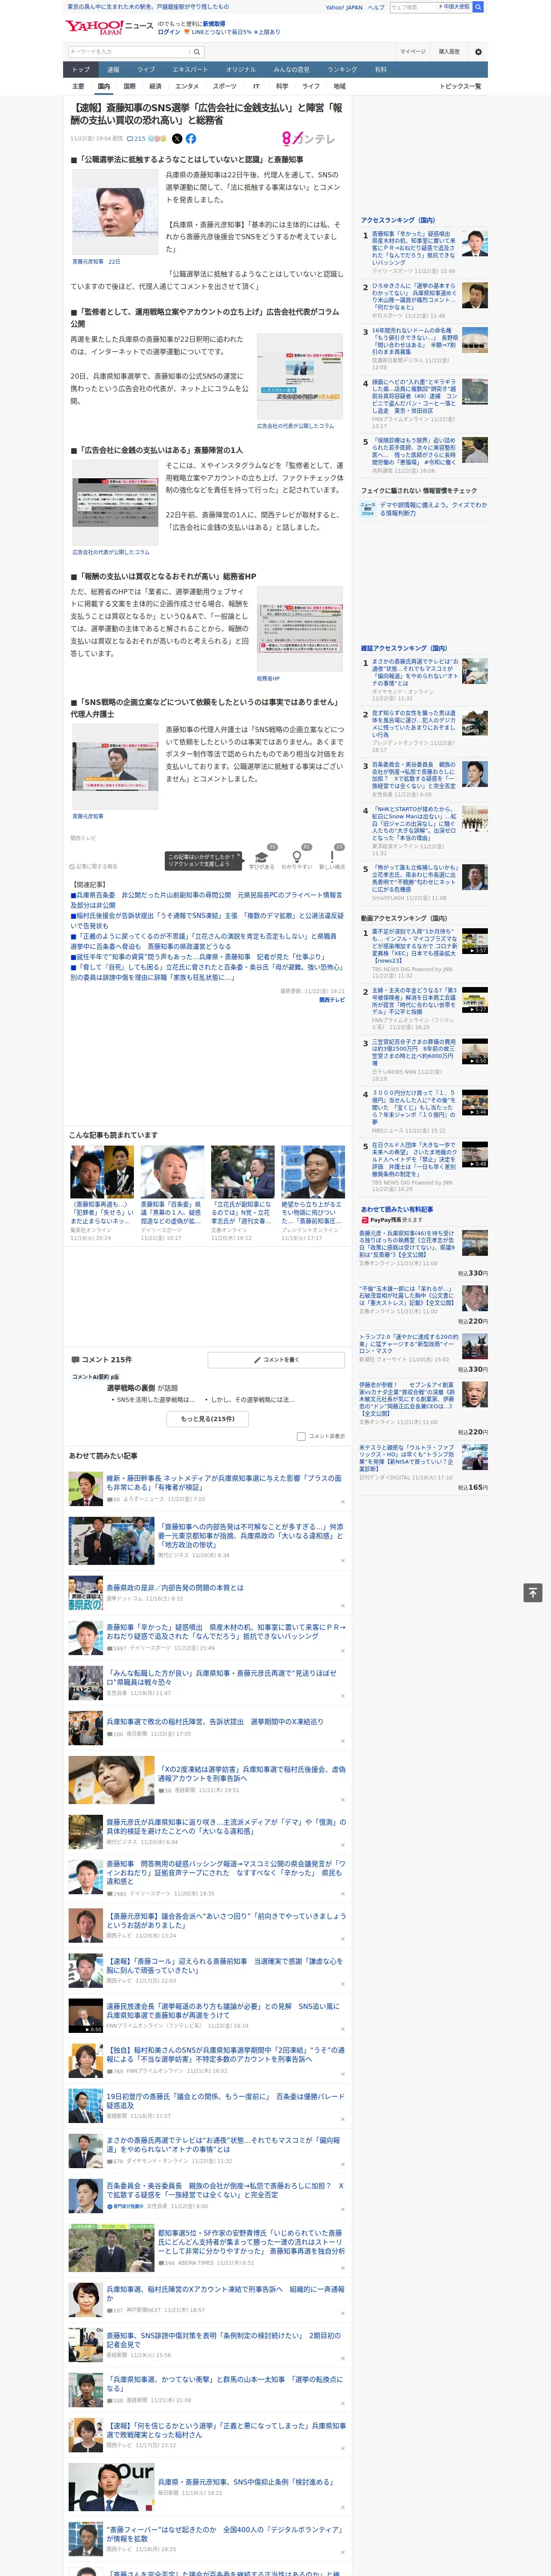Click the もっと見る(215件) button
Screen dimensions: 551x2576
click(208, 1418)
